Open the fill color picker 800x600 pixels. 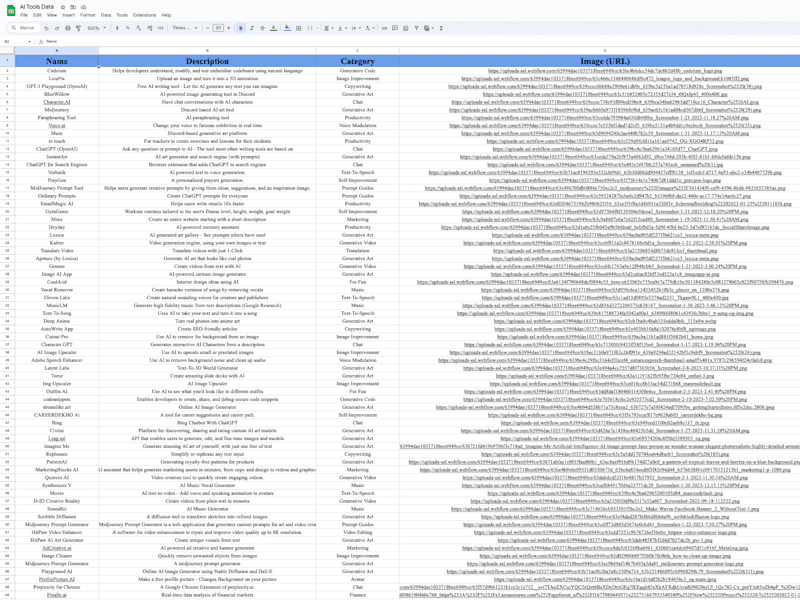(x=288, y=28)
